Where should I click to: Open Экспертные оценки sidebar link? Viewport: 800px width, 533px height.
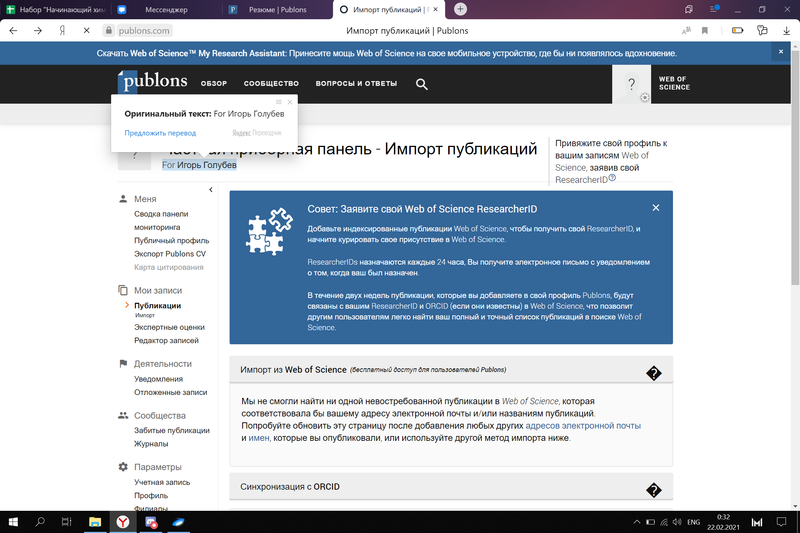[169, 327]
